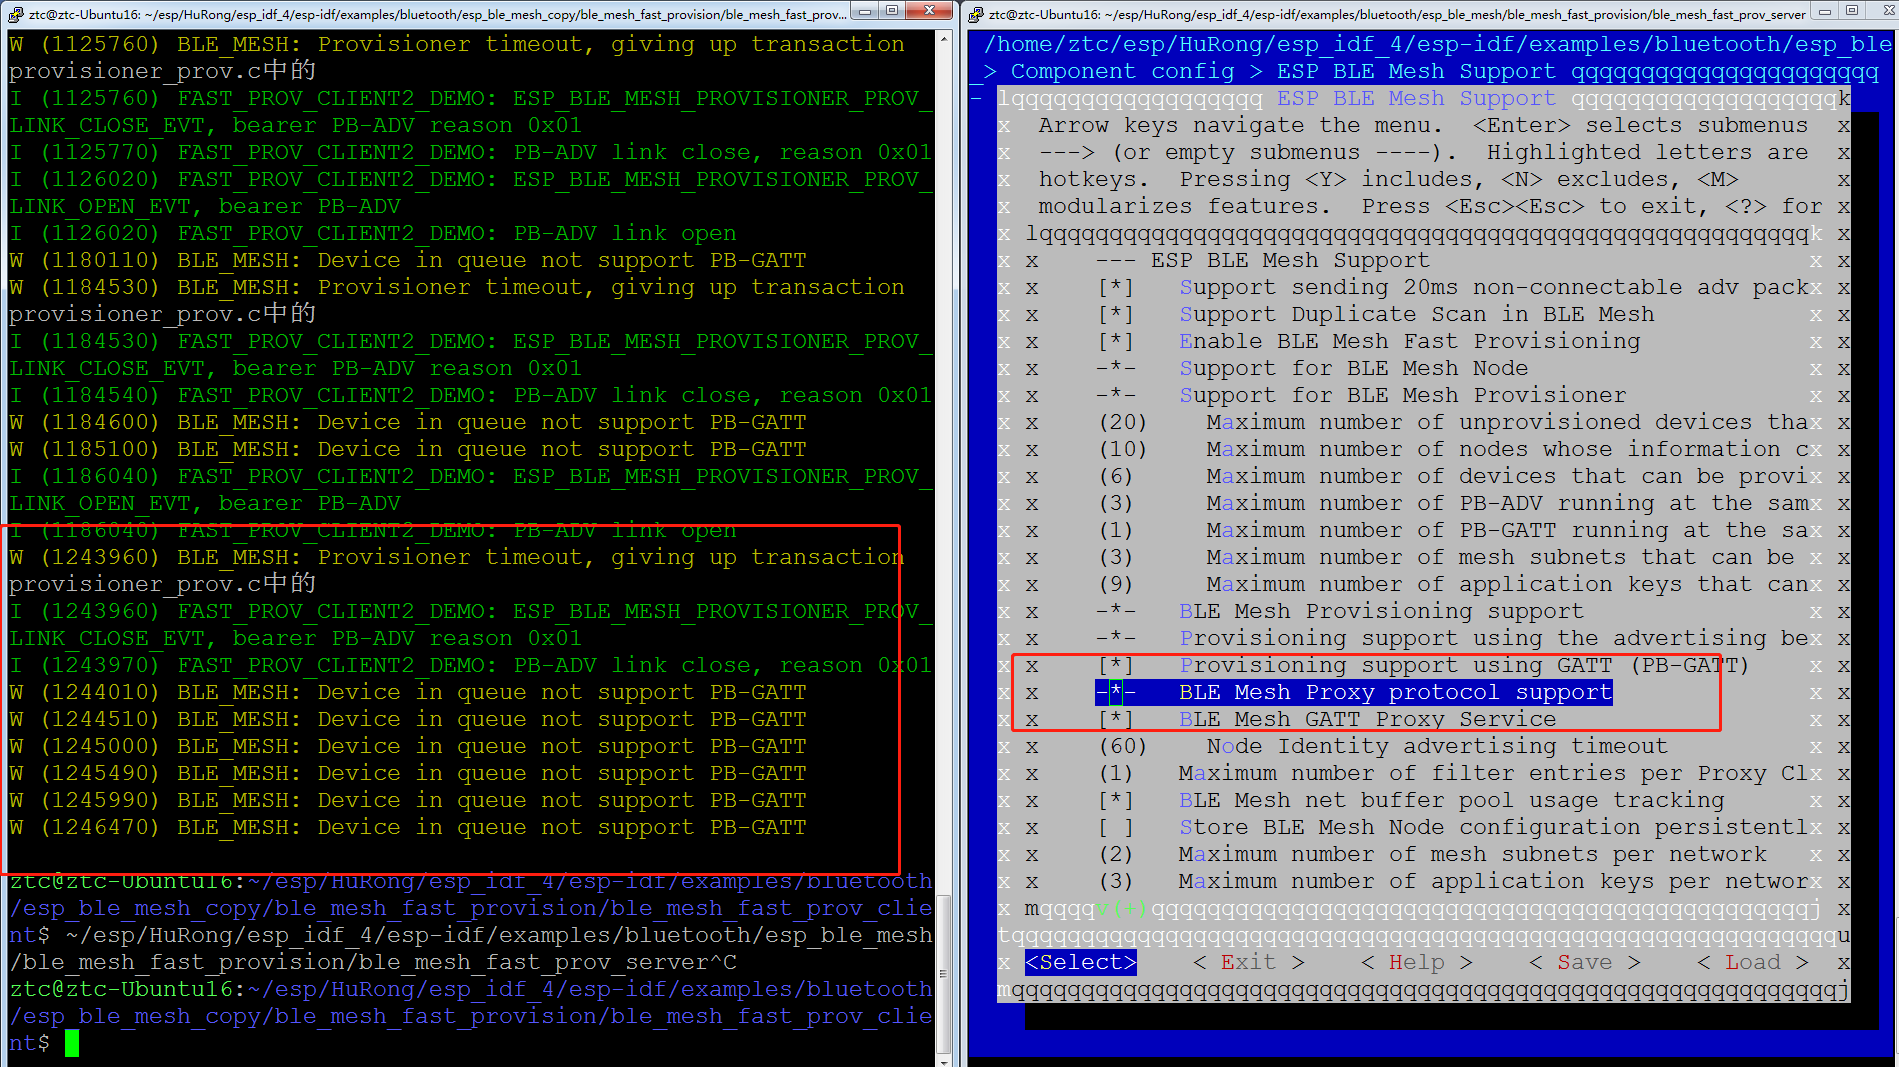Select Maximum number of mesh subnets per network (2)
1899x1067 pixels.
(x=1432, y=854)
